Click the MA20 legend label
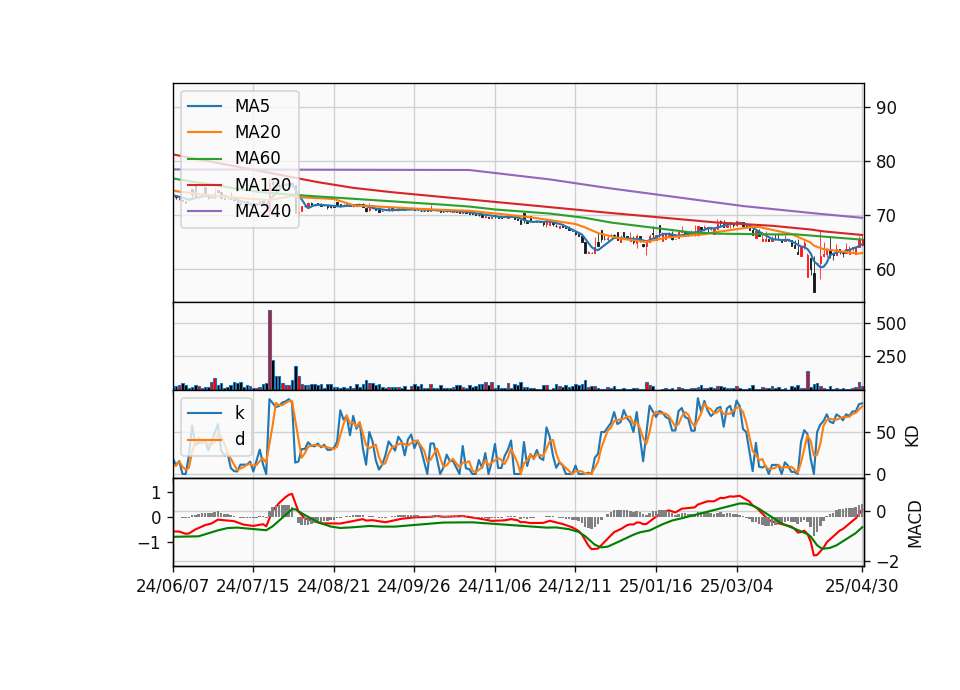This screenshot has width=960, height=690. (x=257, y=132)
